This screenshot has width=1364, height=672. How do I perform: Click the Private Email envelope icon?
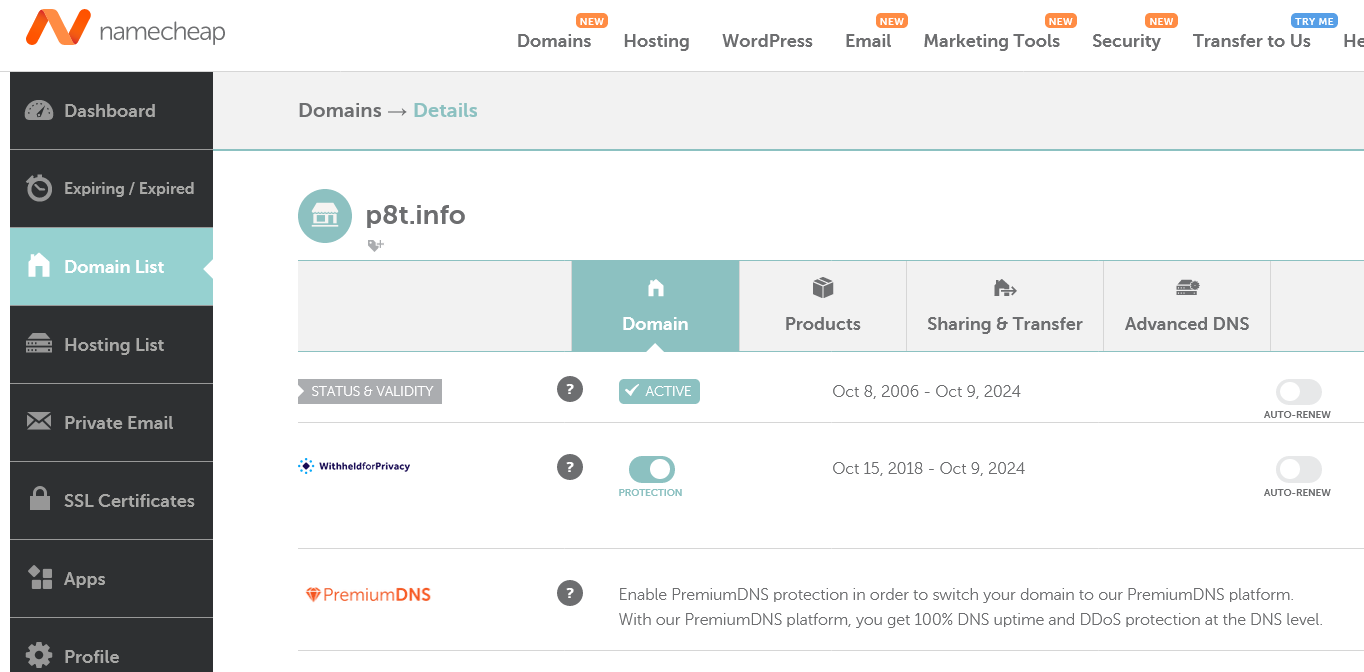click(x=38, y=422)
